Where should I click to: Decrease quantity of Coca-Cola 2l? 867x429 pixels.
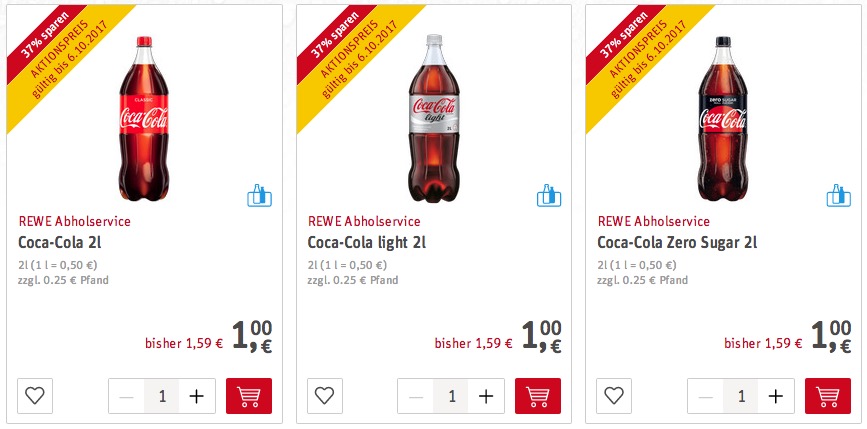126,396
